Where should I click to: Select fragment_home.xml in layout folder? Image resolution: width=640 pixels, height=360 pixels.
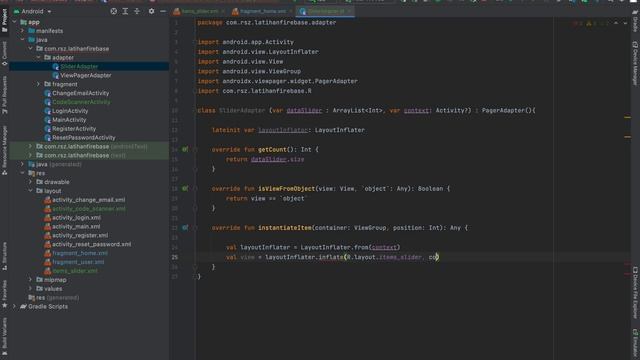pyautogui.click(x=80, y=253)
